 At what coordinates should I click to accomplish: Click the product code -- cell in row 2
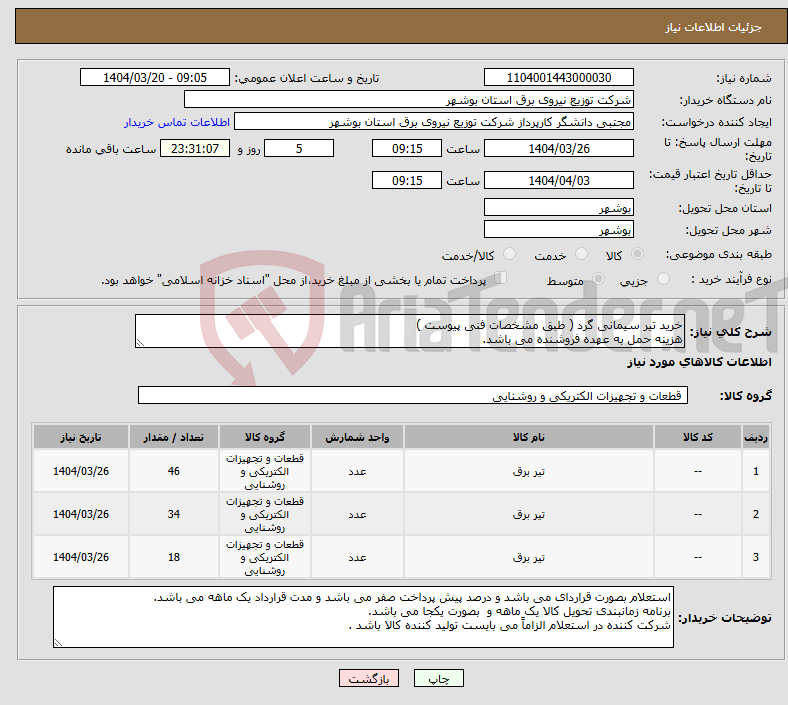pyautogui.click(x=698, y=514)
